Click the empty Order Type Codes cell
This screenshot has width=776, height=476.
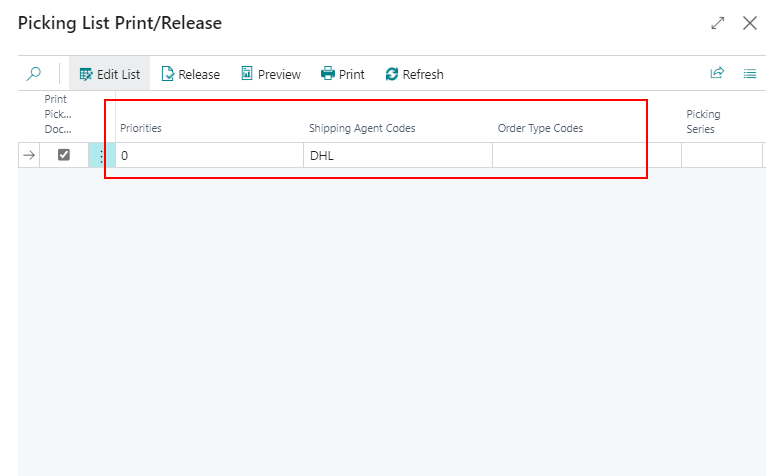click(586, 155)
